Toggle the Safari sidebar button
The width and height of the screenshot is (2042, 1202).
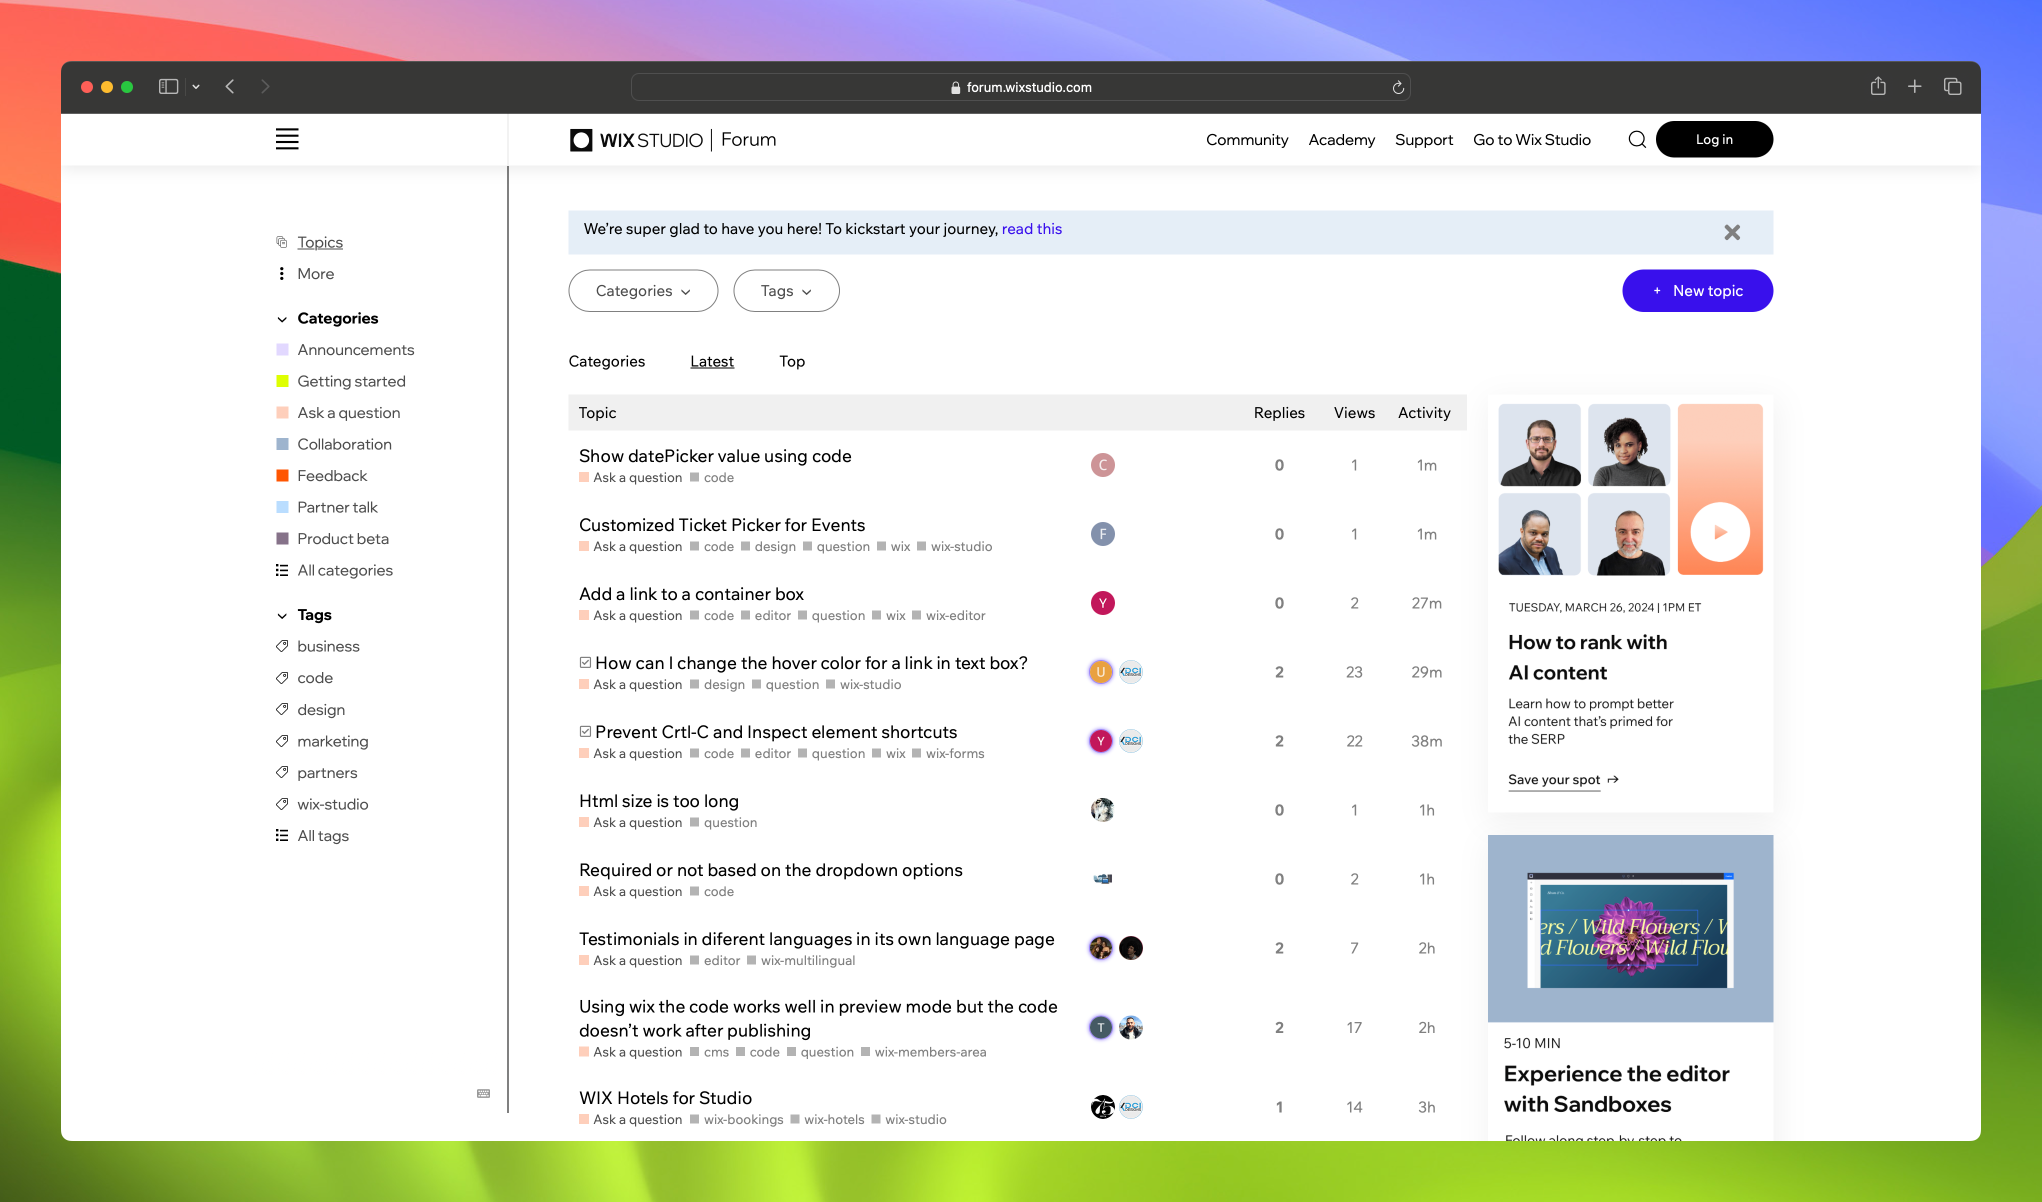(x=168, y=87)
